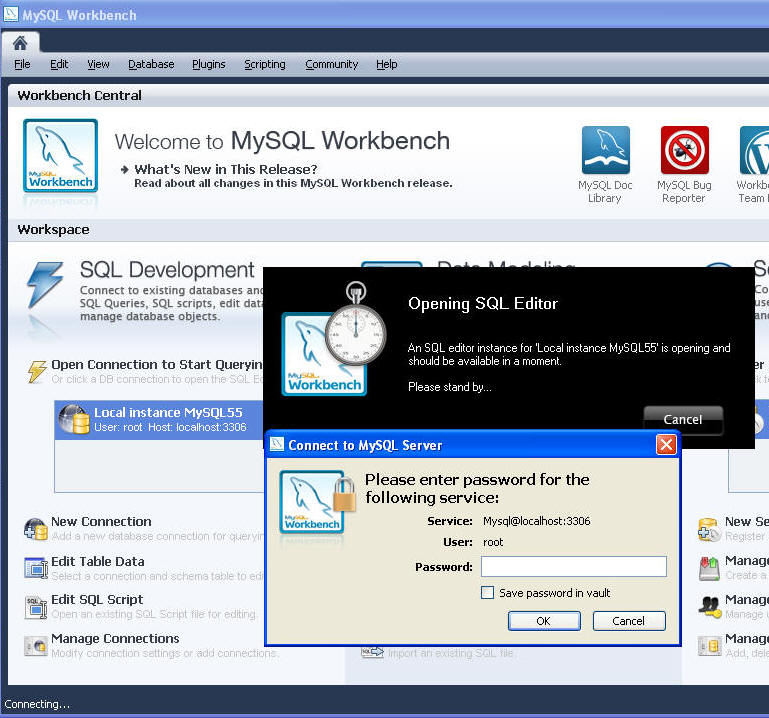Viewport: 769px width, 718px height.
Task: Click the MySQL Workbench title bar icon
Action: pyautogui.click(x=11, y=14)
